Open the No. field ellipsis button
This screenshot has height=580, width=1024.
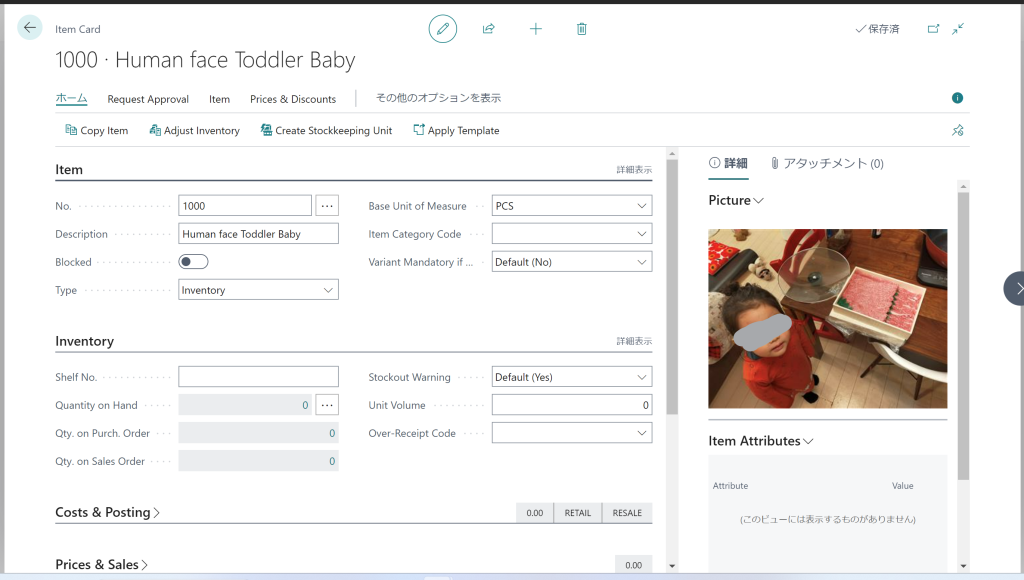(x=327, y=206)
